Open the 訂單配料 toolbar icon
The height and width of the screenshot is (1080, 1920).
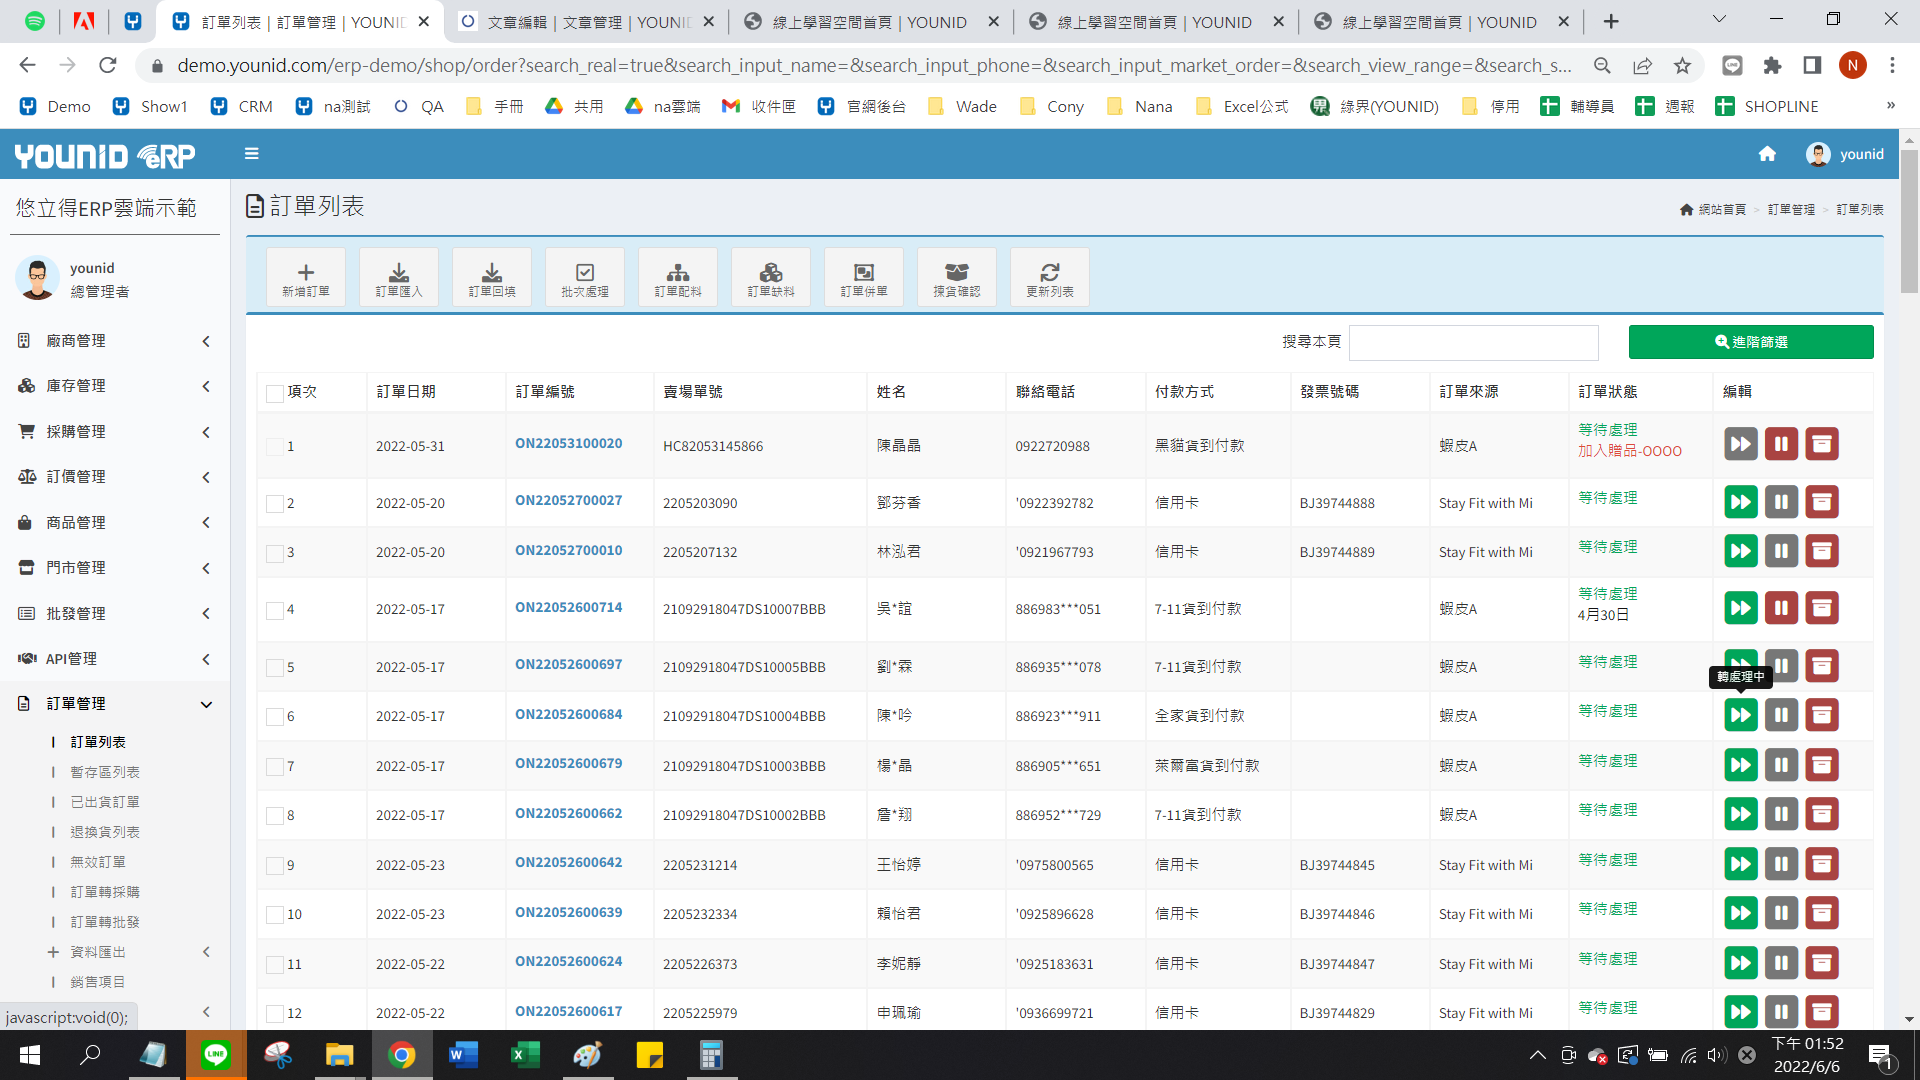point(677,273)
